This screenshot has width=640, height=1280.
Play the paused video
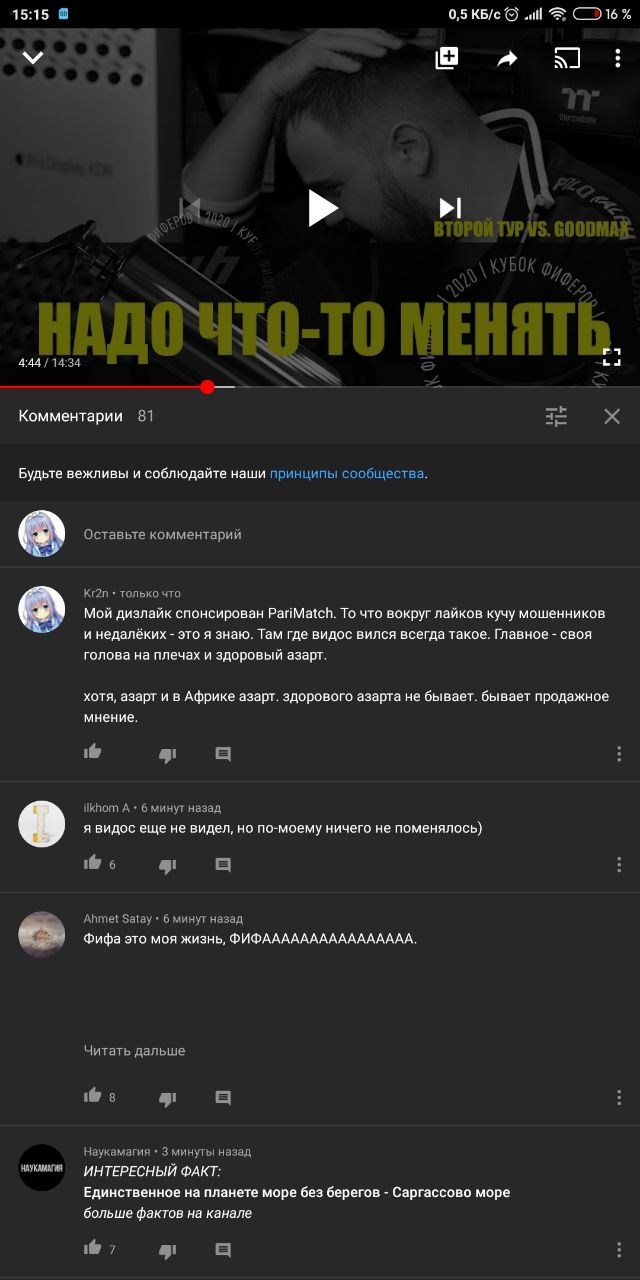(x=322, y=208)
